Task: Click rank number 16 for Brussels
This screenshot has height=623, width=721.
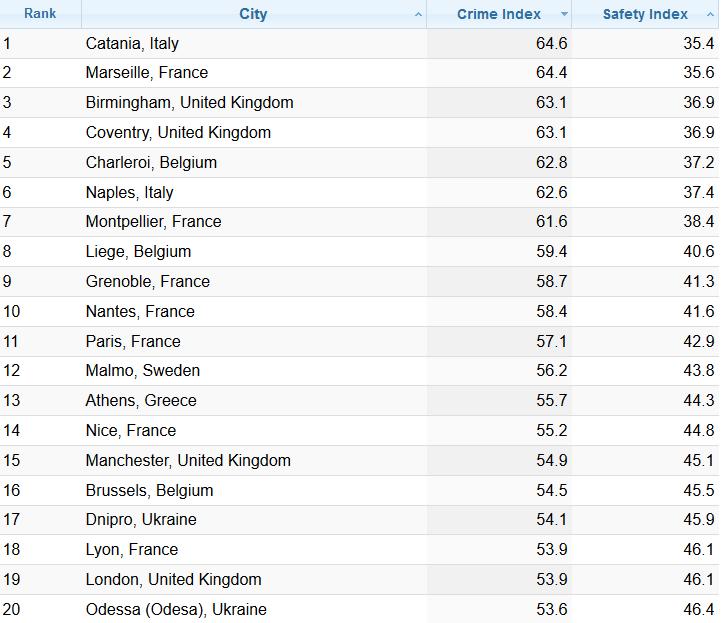Action: pyautogui.click(x=12, y=490)
